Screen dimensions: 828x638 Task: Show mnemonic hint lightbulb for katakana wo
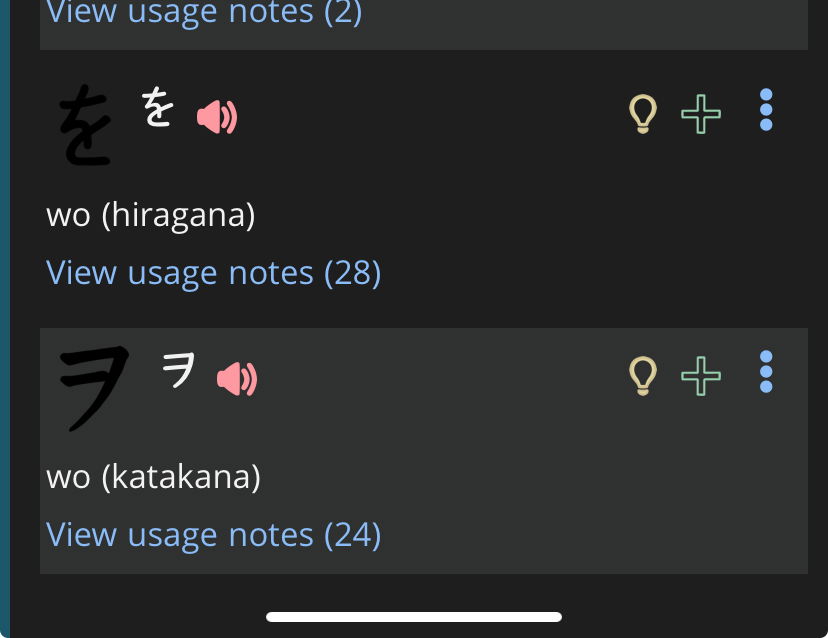pyautogui.click(x=642, y=376)
